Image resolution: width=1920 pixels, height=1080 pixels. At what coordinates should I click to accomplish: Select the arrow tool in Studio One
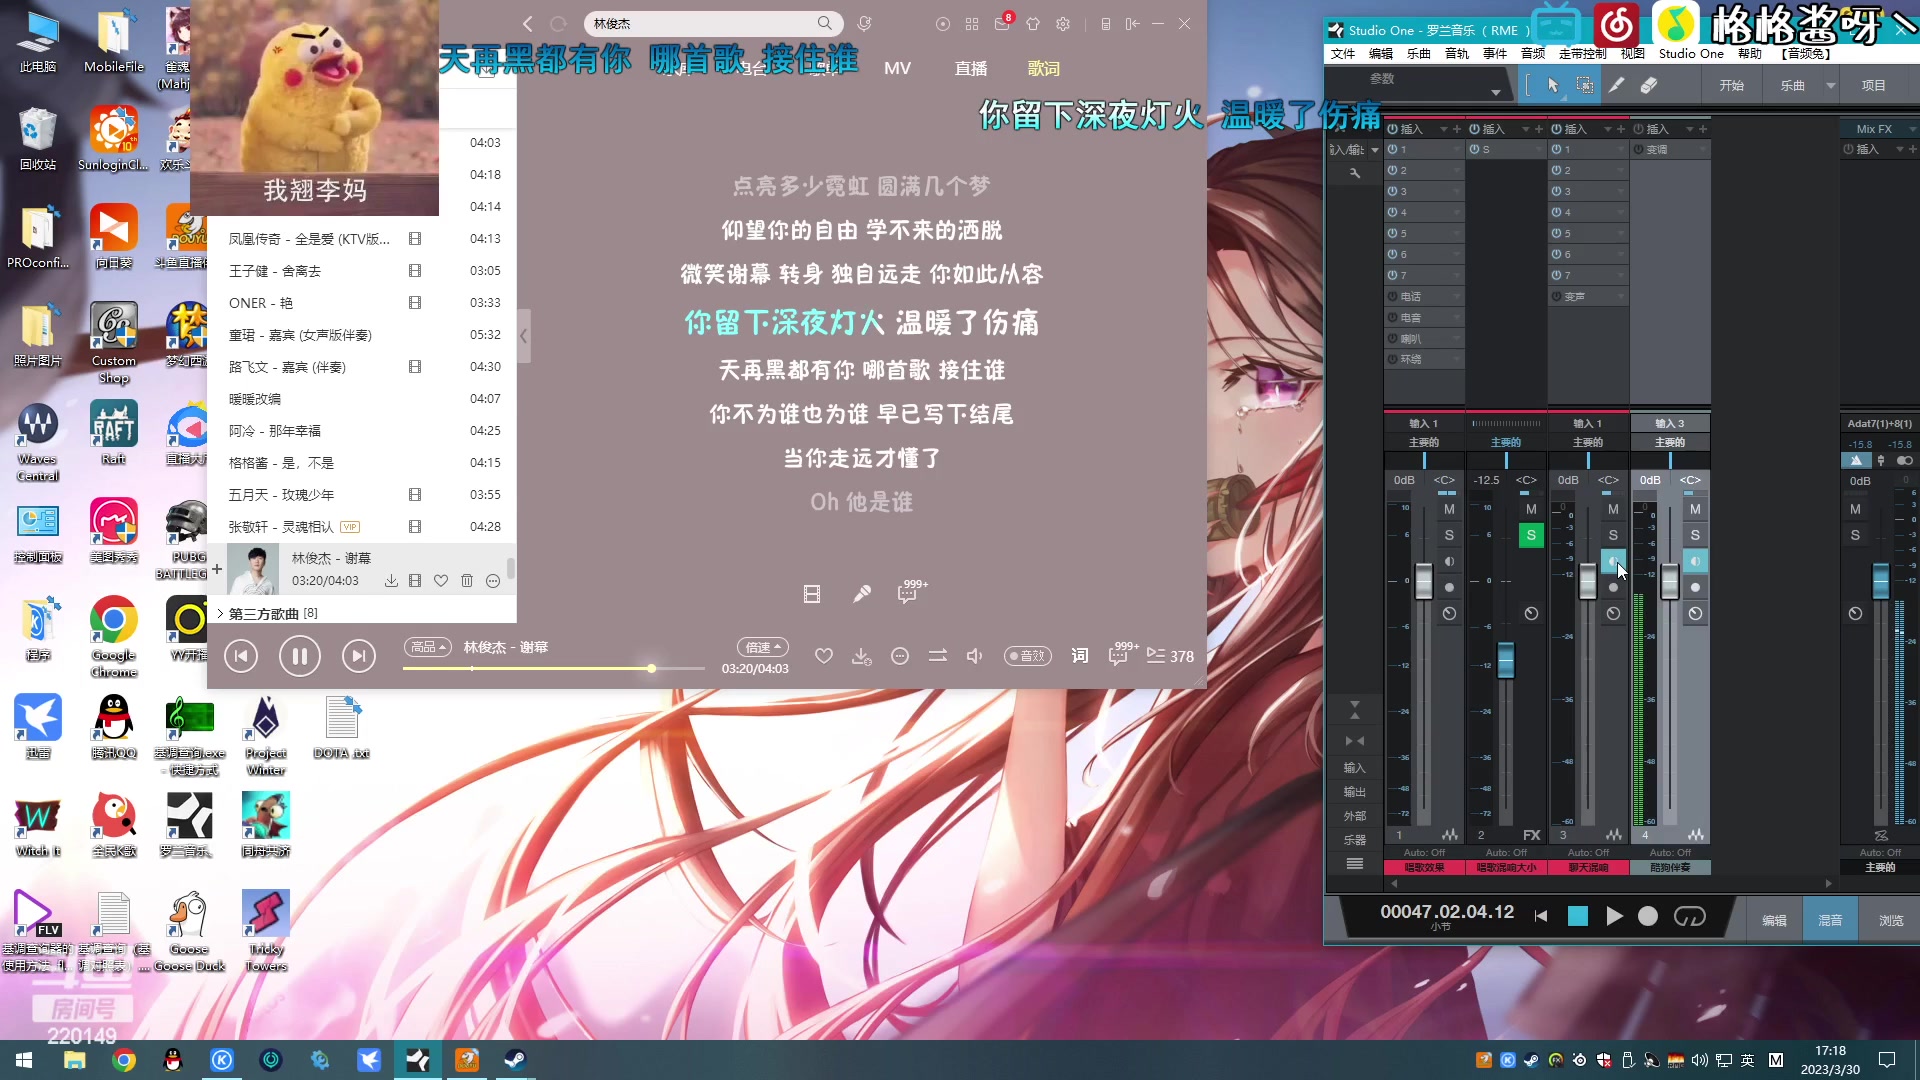point(1552,86)
